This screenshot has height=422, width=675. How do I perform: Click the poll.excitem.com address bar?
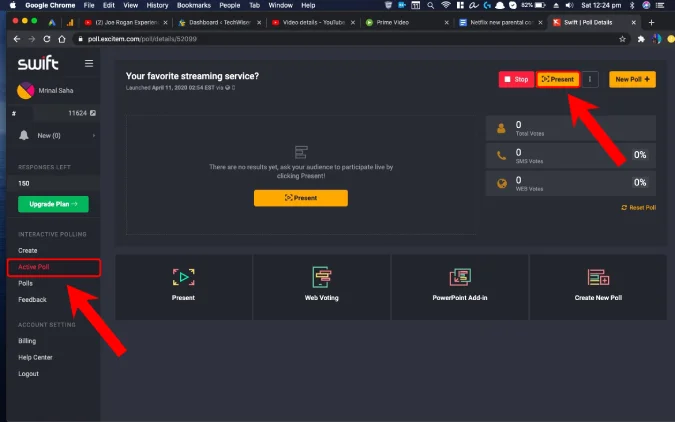coord(351,39)
